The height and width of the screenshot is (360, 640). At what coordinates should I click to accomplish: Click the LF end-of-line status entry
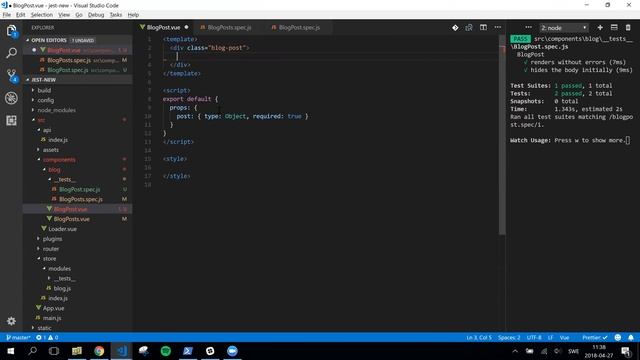coord(550,338)
